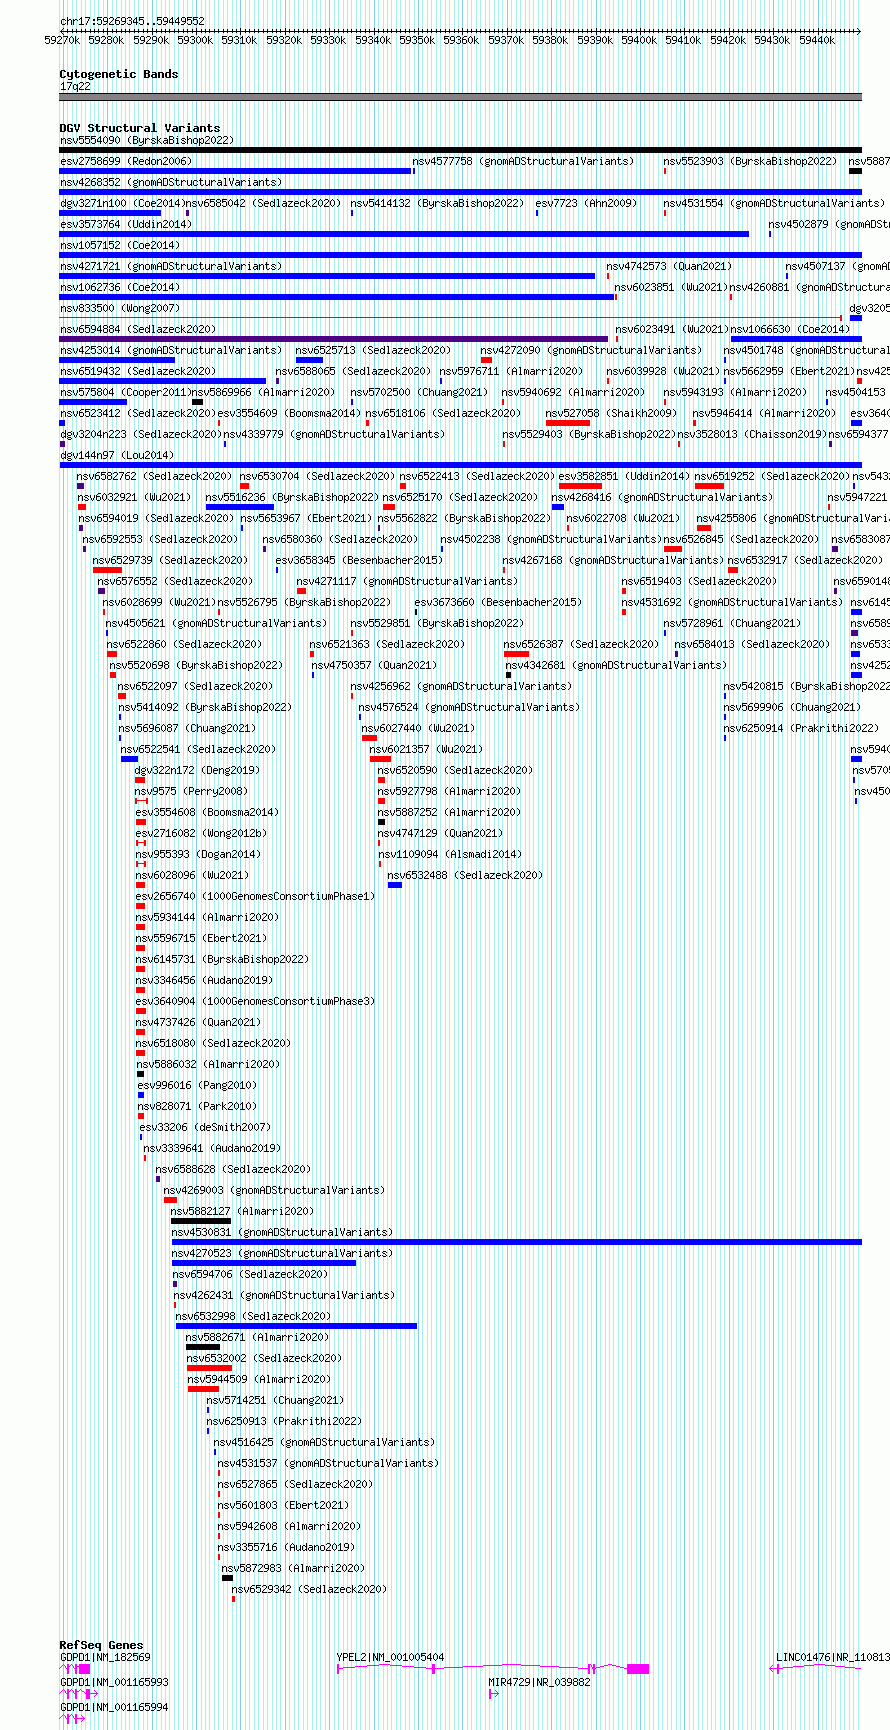Click the 17q22 cytogenetic band bar
Viewport: 890px width, 1730px height.
tap(461, 97)
